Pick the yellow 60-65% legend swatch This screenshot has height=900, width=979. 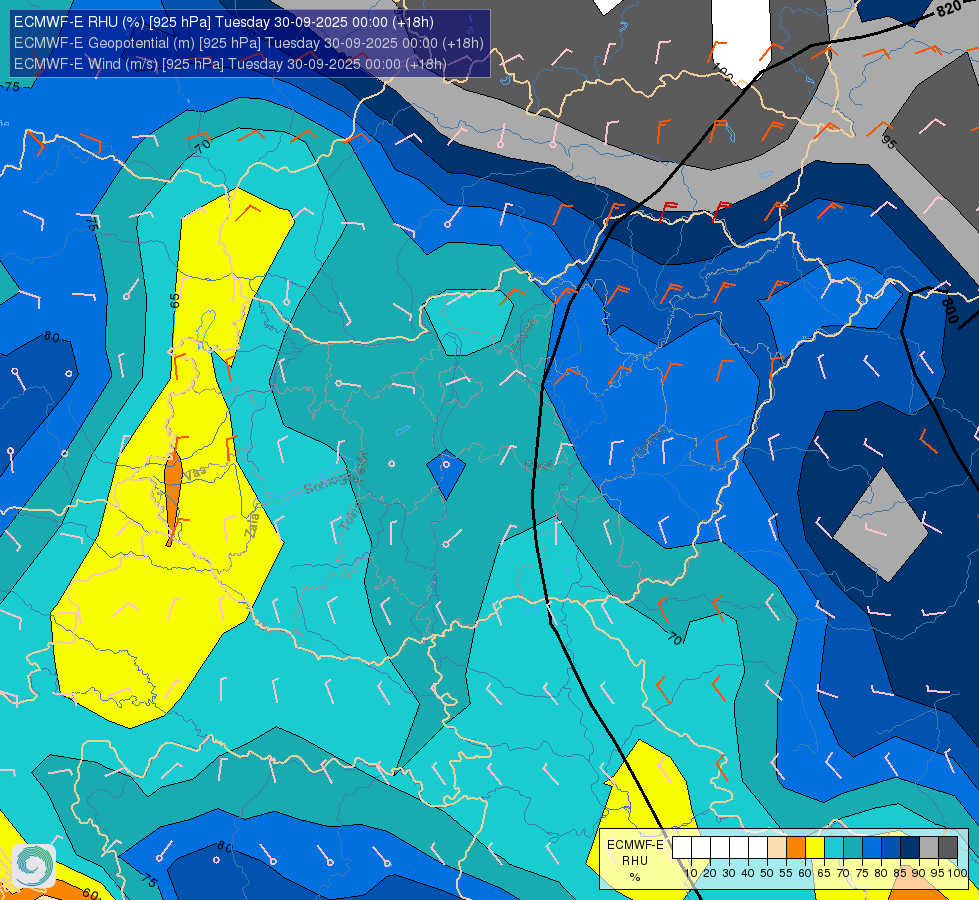click(815, 848)
